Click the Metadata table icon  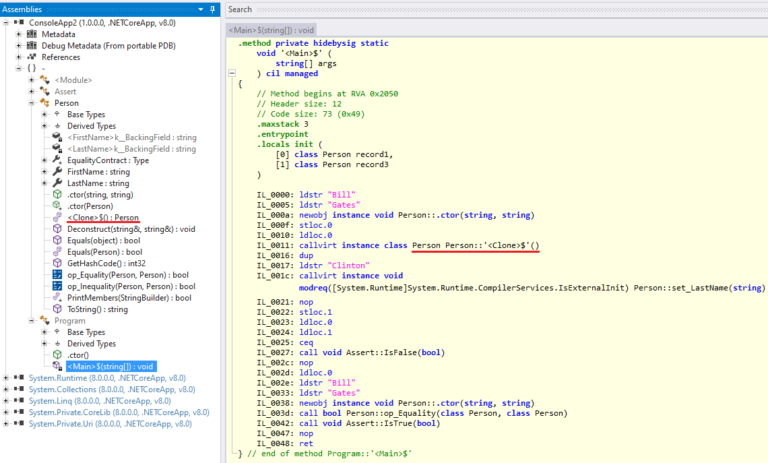pos(32,34)
